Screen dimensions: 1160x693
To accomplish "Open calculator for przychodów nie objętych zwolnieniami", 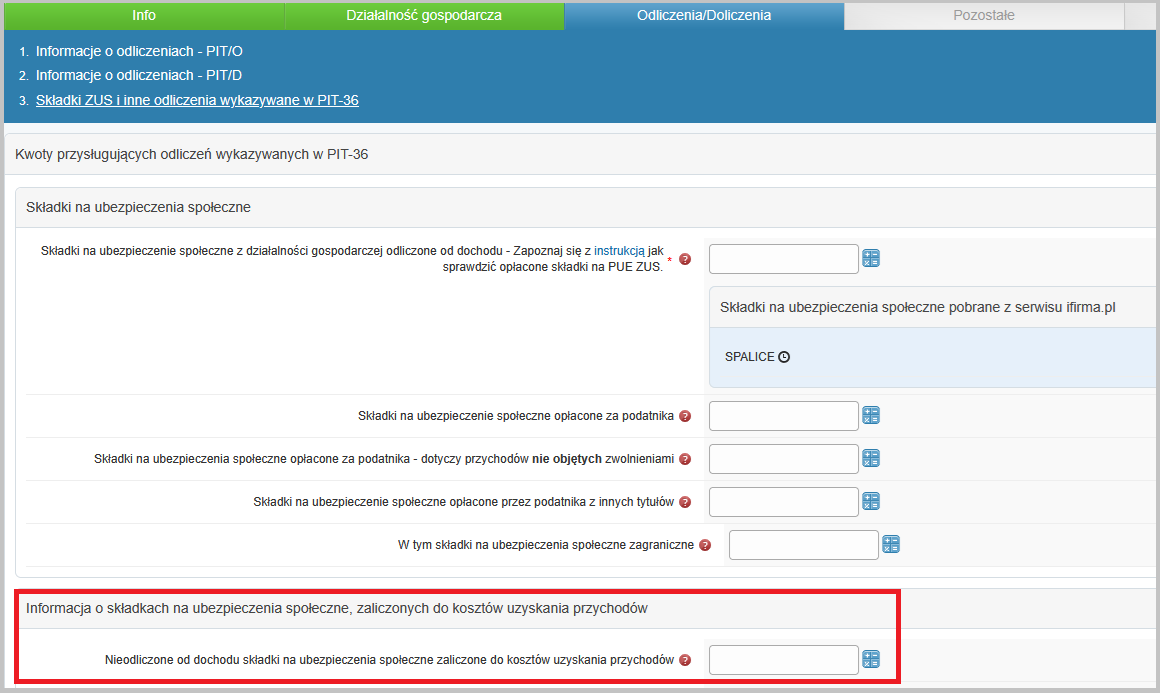I will coord(870,459).
